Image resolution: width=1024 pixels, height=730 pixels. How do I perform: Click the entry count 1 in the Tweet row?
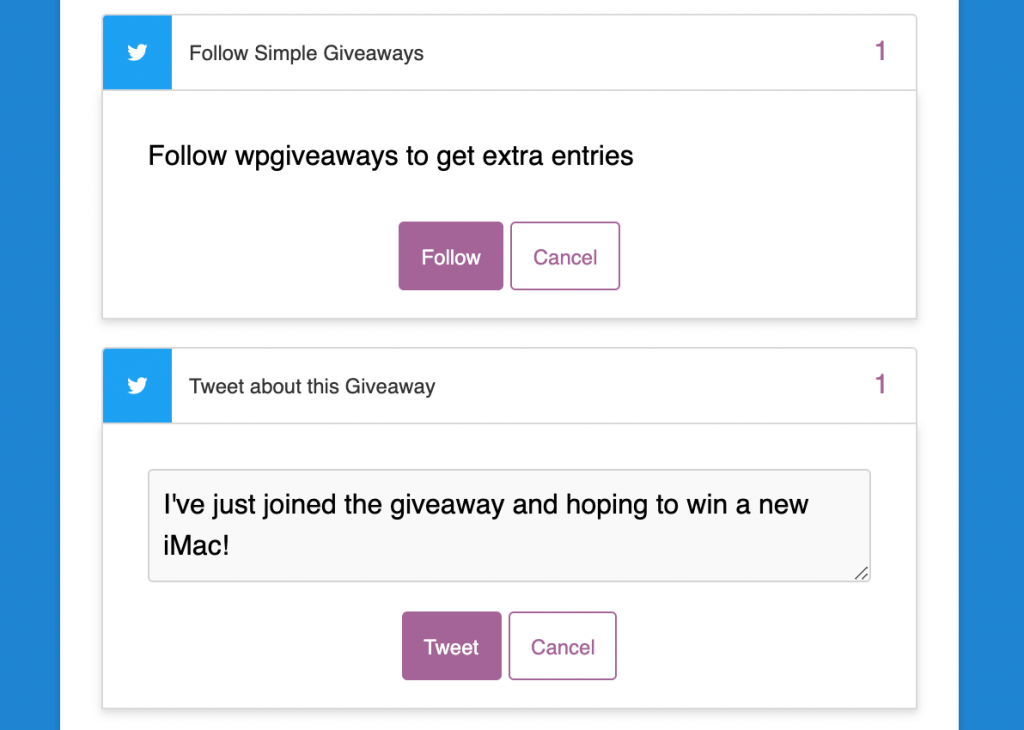pyautogui.click(x=880, y=384)
